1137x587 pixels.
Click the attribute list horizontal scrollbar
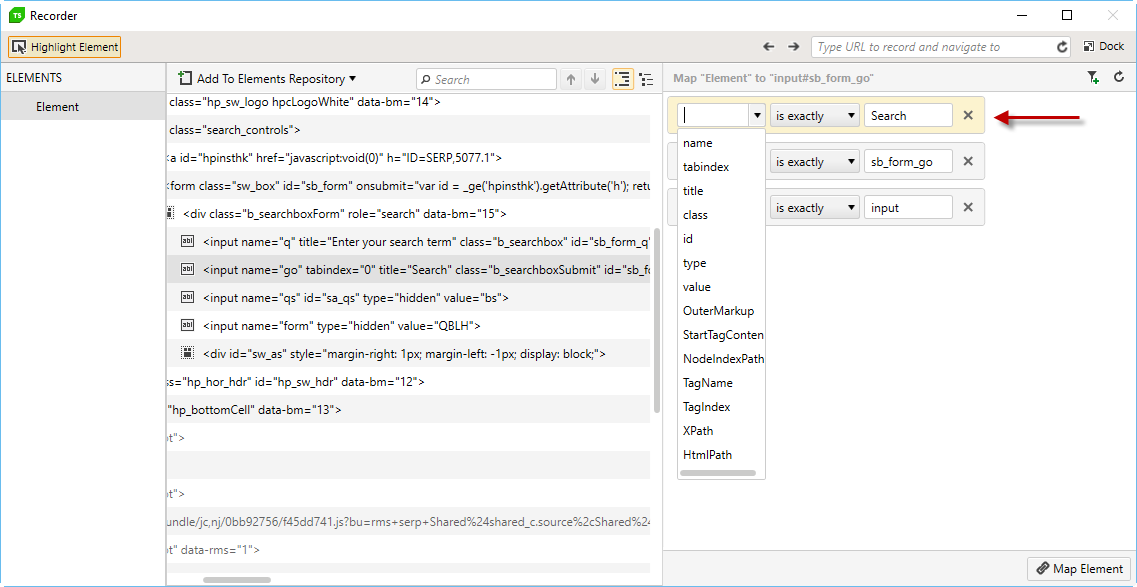pos(718,473)
